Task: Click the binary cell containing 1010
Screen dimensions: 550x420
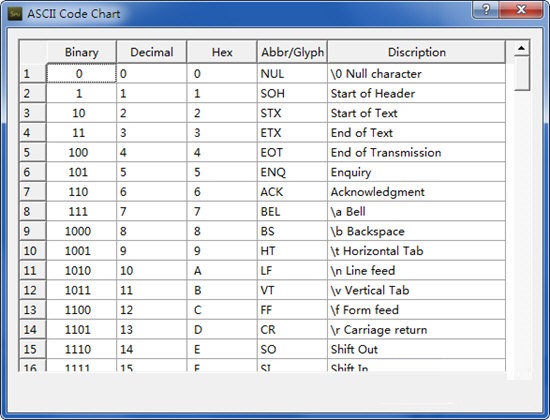Action: 81,271
